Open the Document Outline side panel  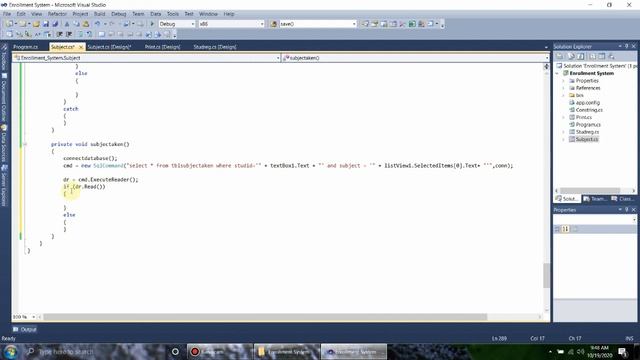[4, 97]
